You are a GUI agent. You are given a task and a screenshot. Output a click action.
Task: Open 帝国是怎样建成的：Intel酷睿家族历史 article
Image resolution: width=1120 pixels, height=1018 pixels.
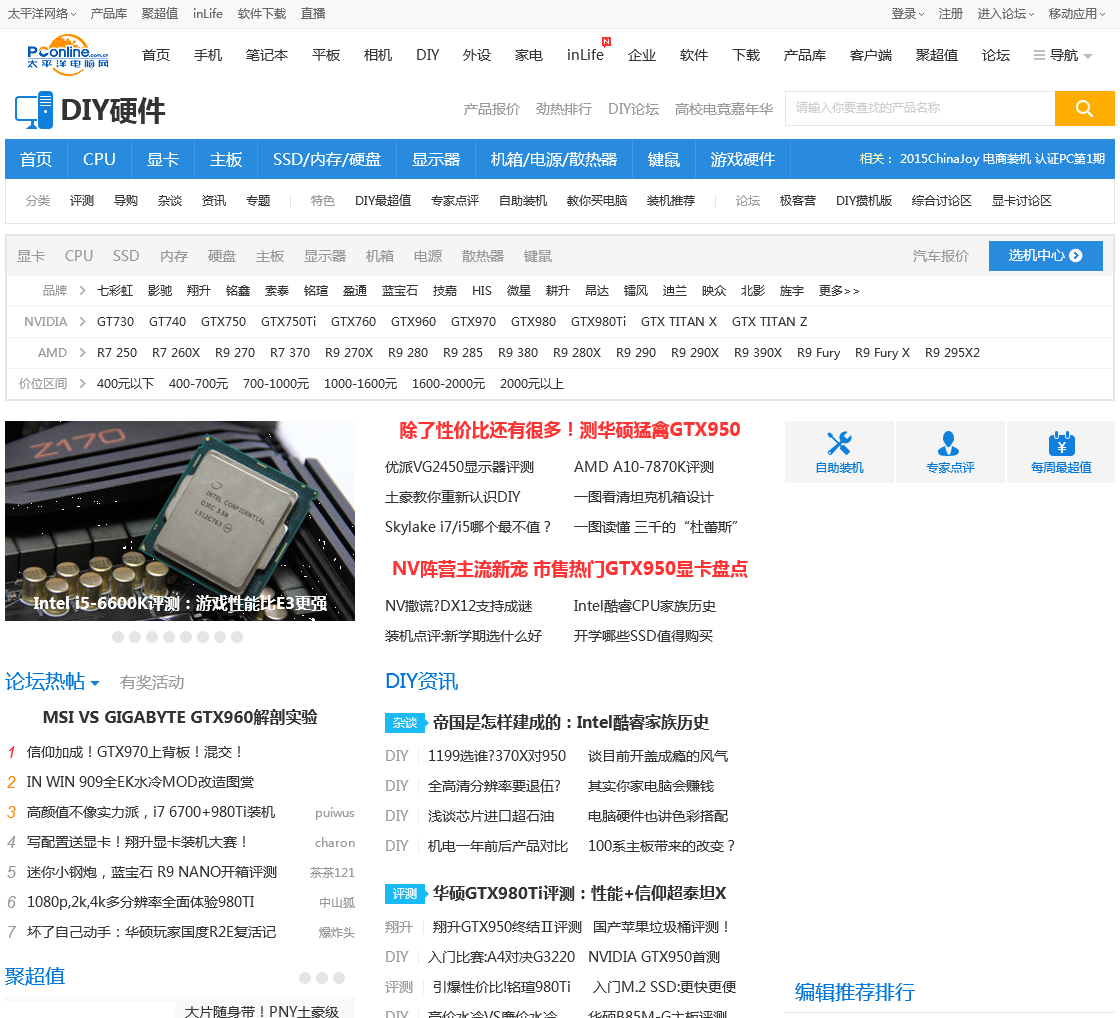571,723
